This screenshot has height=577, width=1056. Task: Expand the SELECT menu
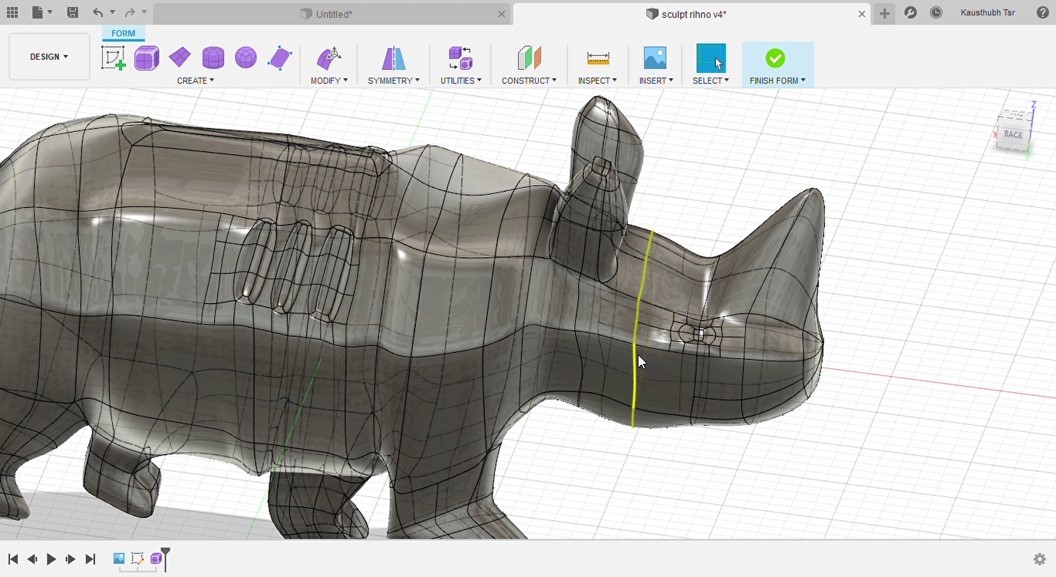coord(711,80)
